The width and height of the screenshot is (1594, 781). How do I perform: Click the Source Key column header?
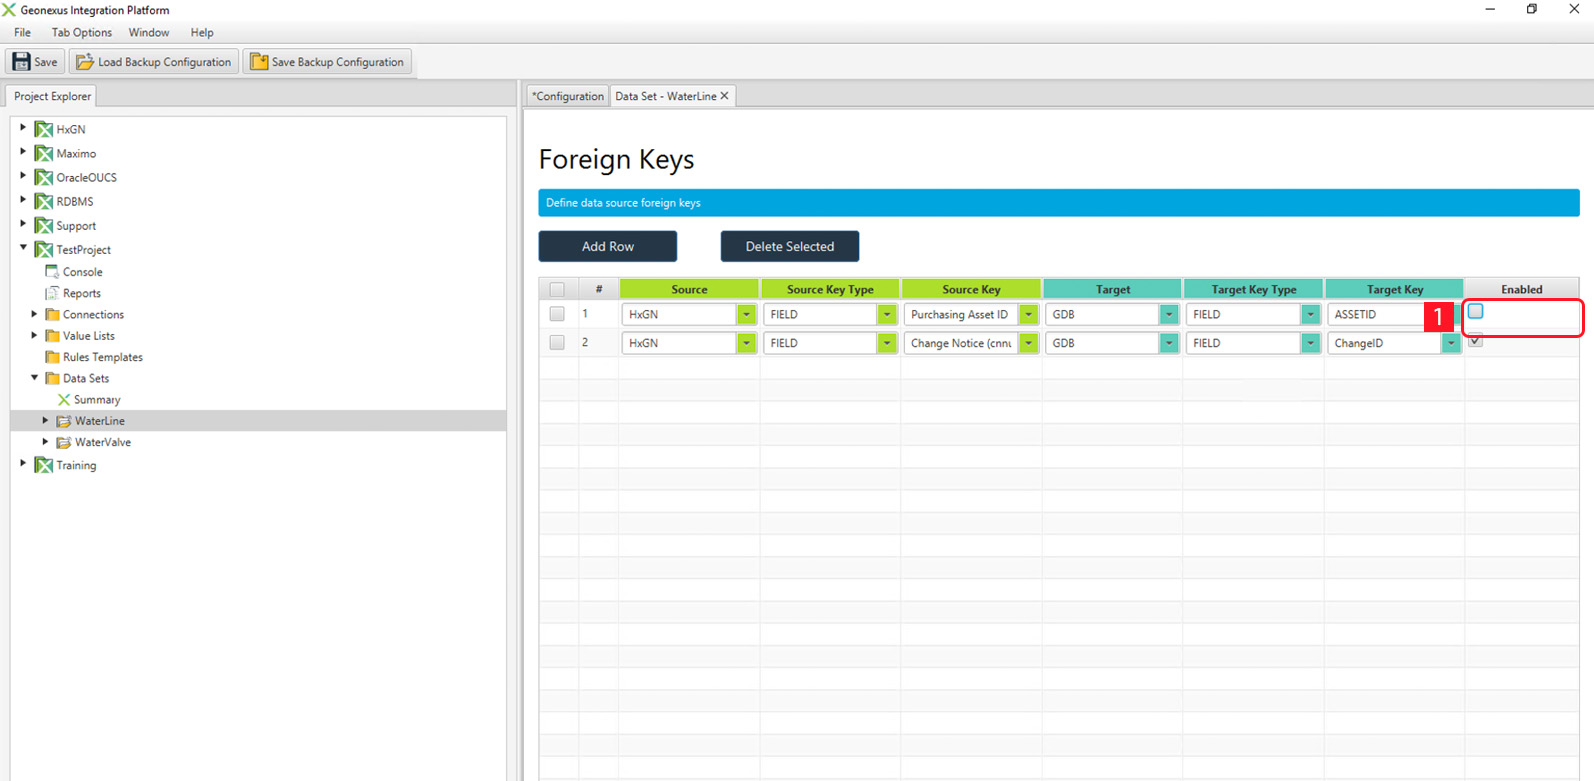pos(971,289)
